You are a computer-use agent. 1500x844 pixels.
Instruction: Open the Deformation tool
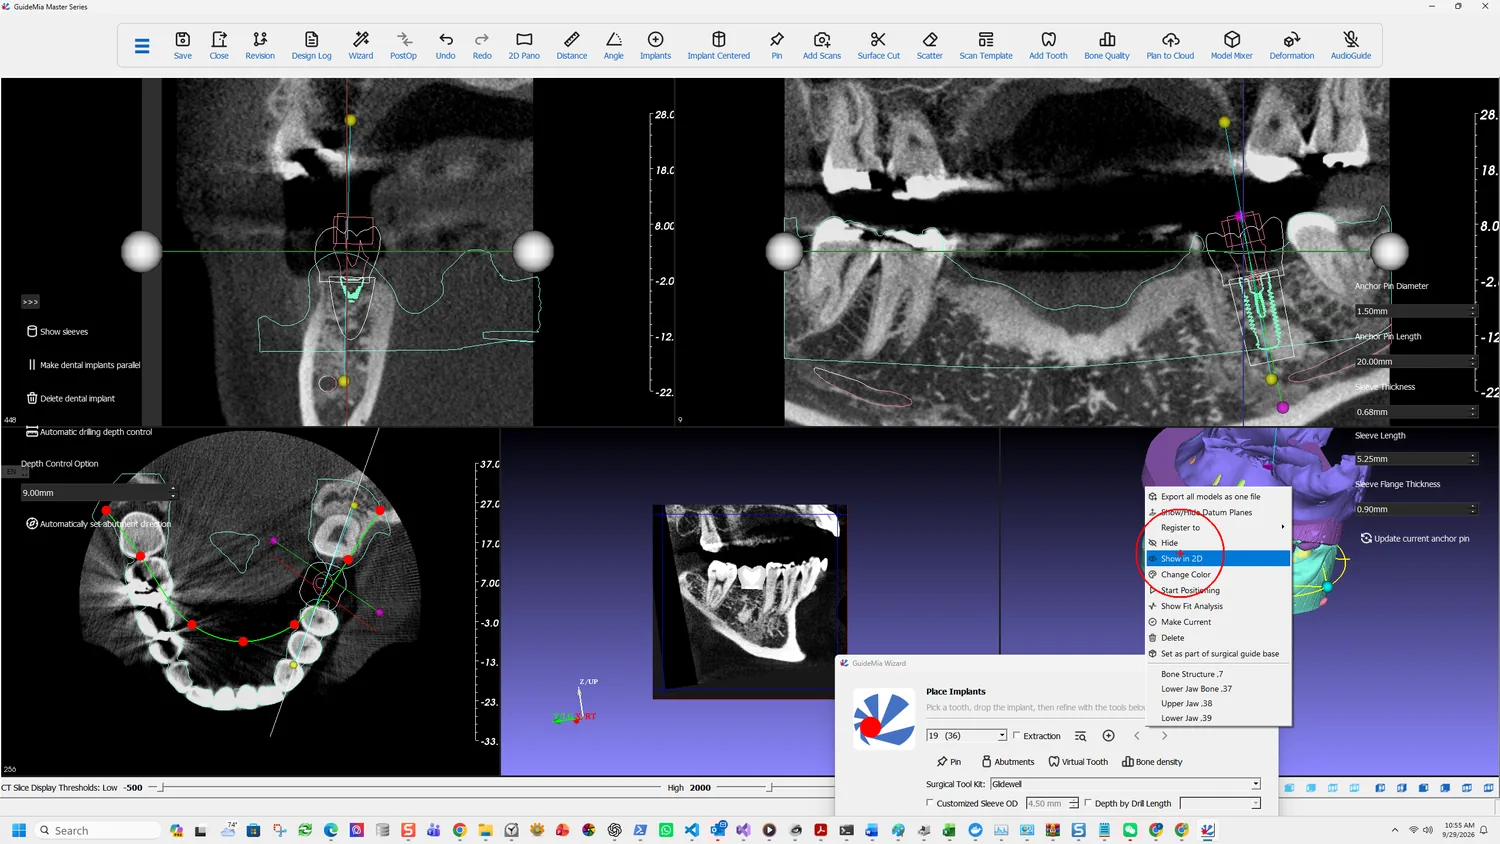click(1292, 45)
